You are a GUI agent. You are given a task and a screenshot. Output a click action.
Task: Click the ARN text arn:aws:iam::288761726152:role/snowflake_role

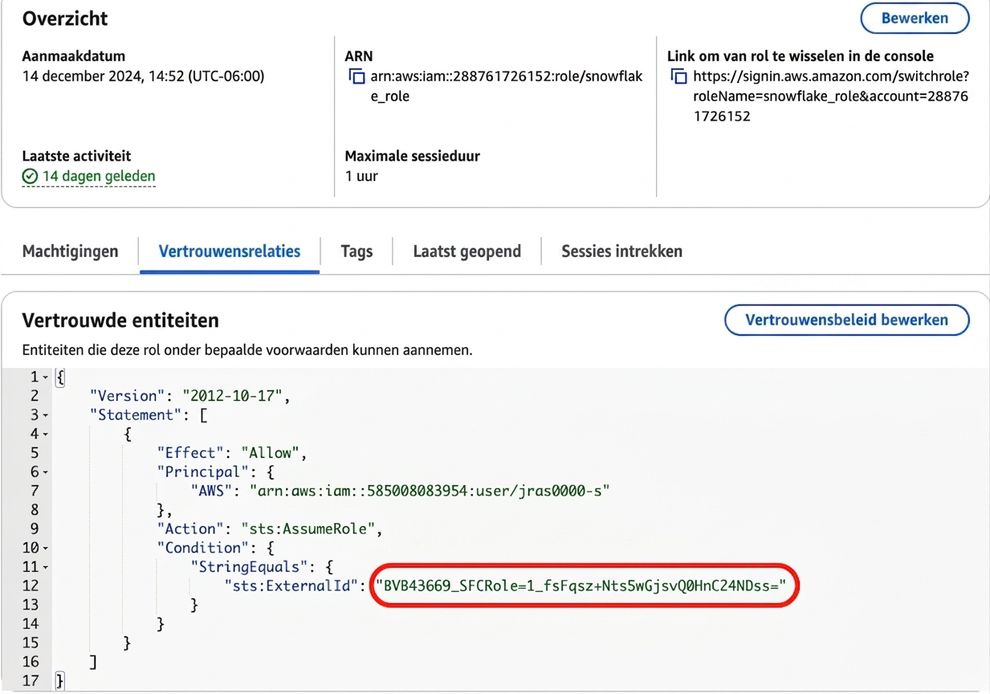pyautogui.click(x=506, y=87)
